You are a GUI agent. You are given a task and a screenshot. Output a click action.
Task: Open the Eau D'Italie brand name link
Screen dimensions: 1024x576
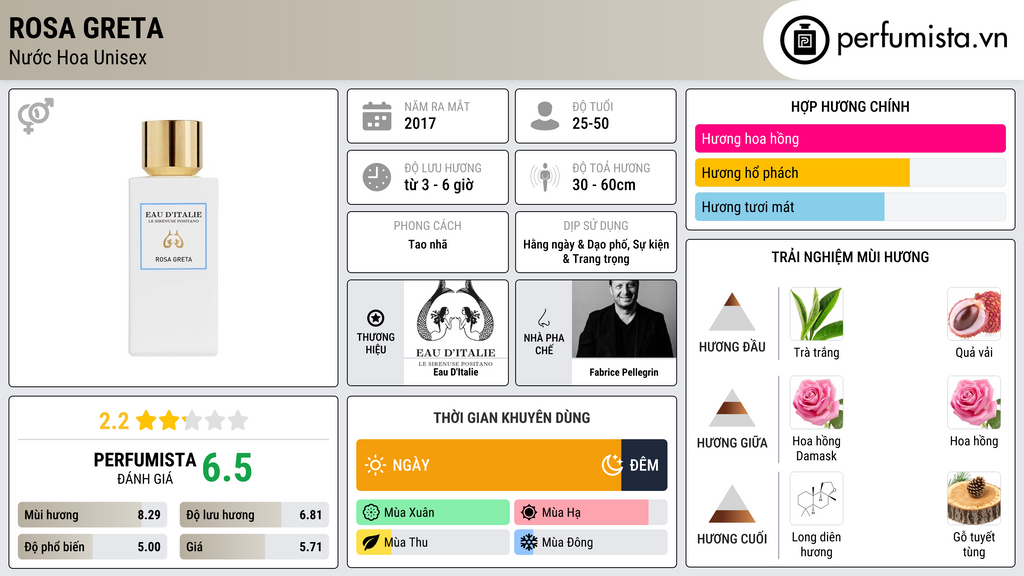(456, 372)
